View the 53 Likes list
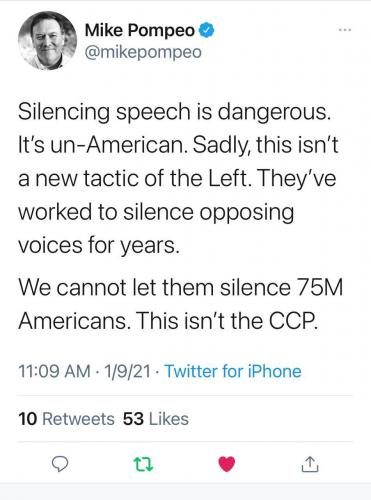The width and height of the screenshot is (371, 500). tap(156, 419)
